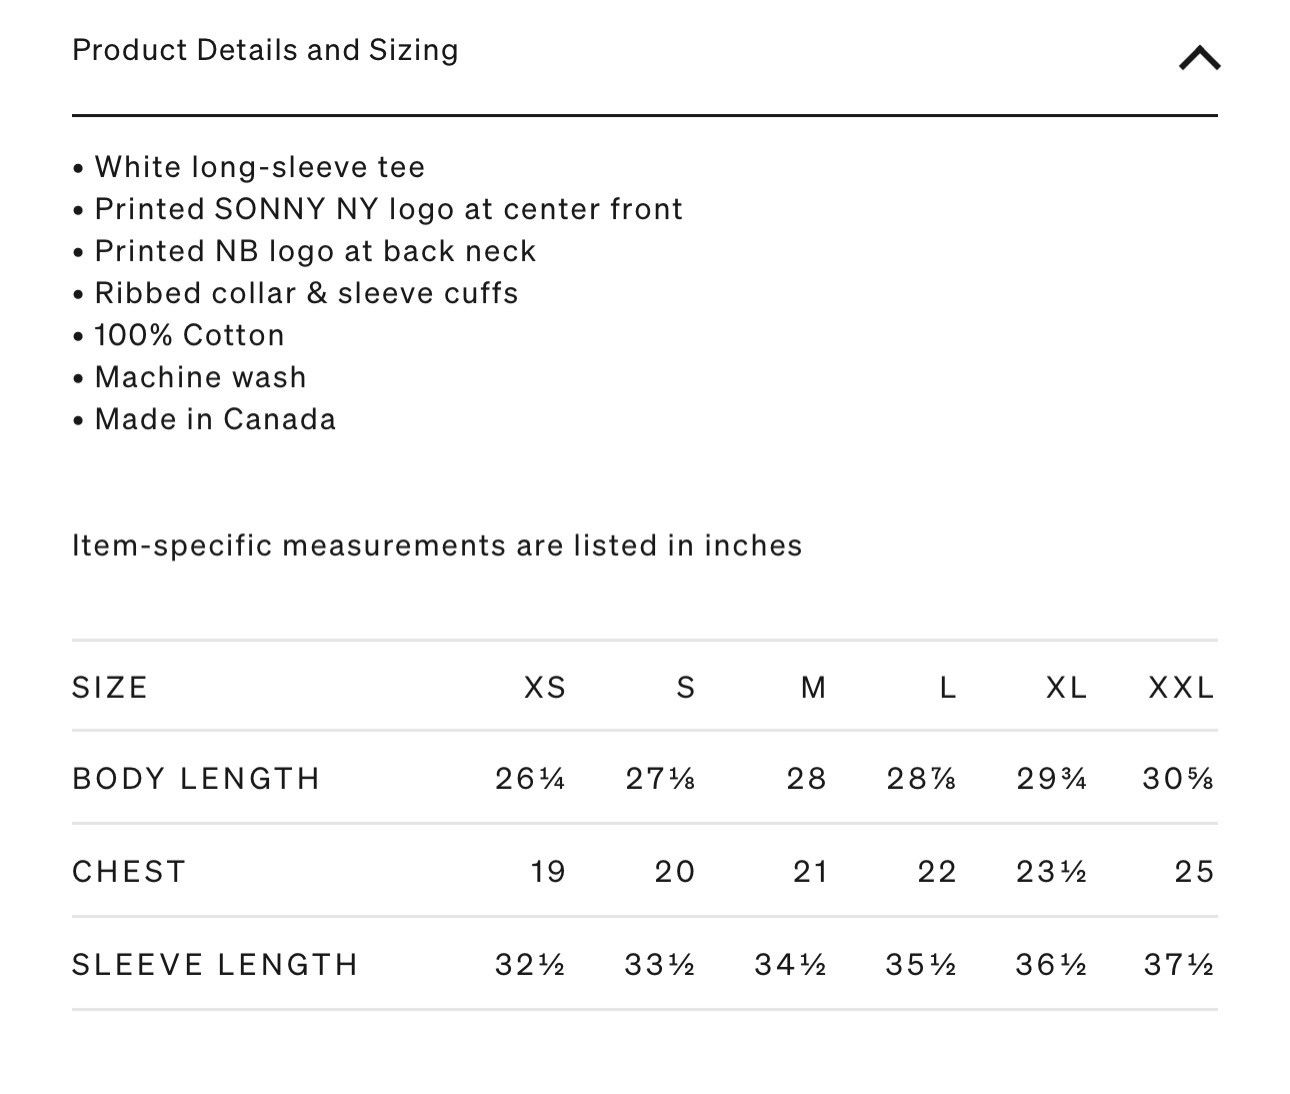The width and height of the screenshot is (1290, 1094).
Task: Click the SLEEVE LENGTH row label
Action: pyautogui.click(x=215, y=964)
